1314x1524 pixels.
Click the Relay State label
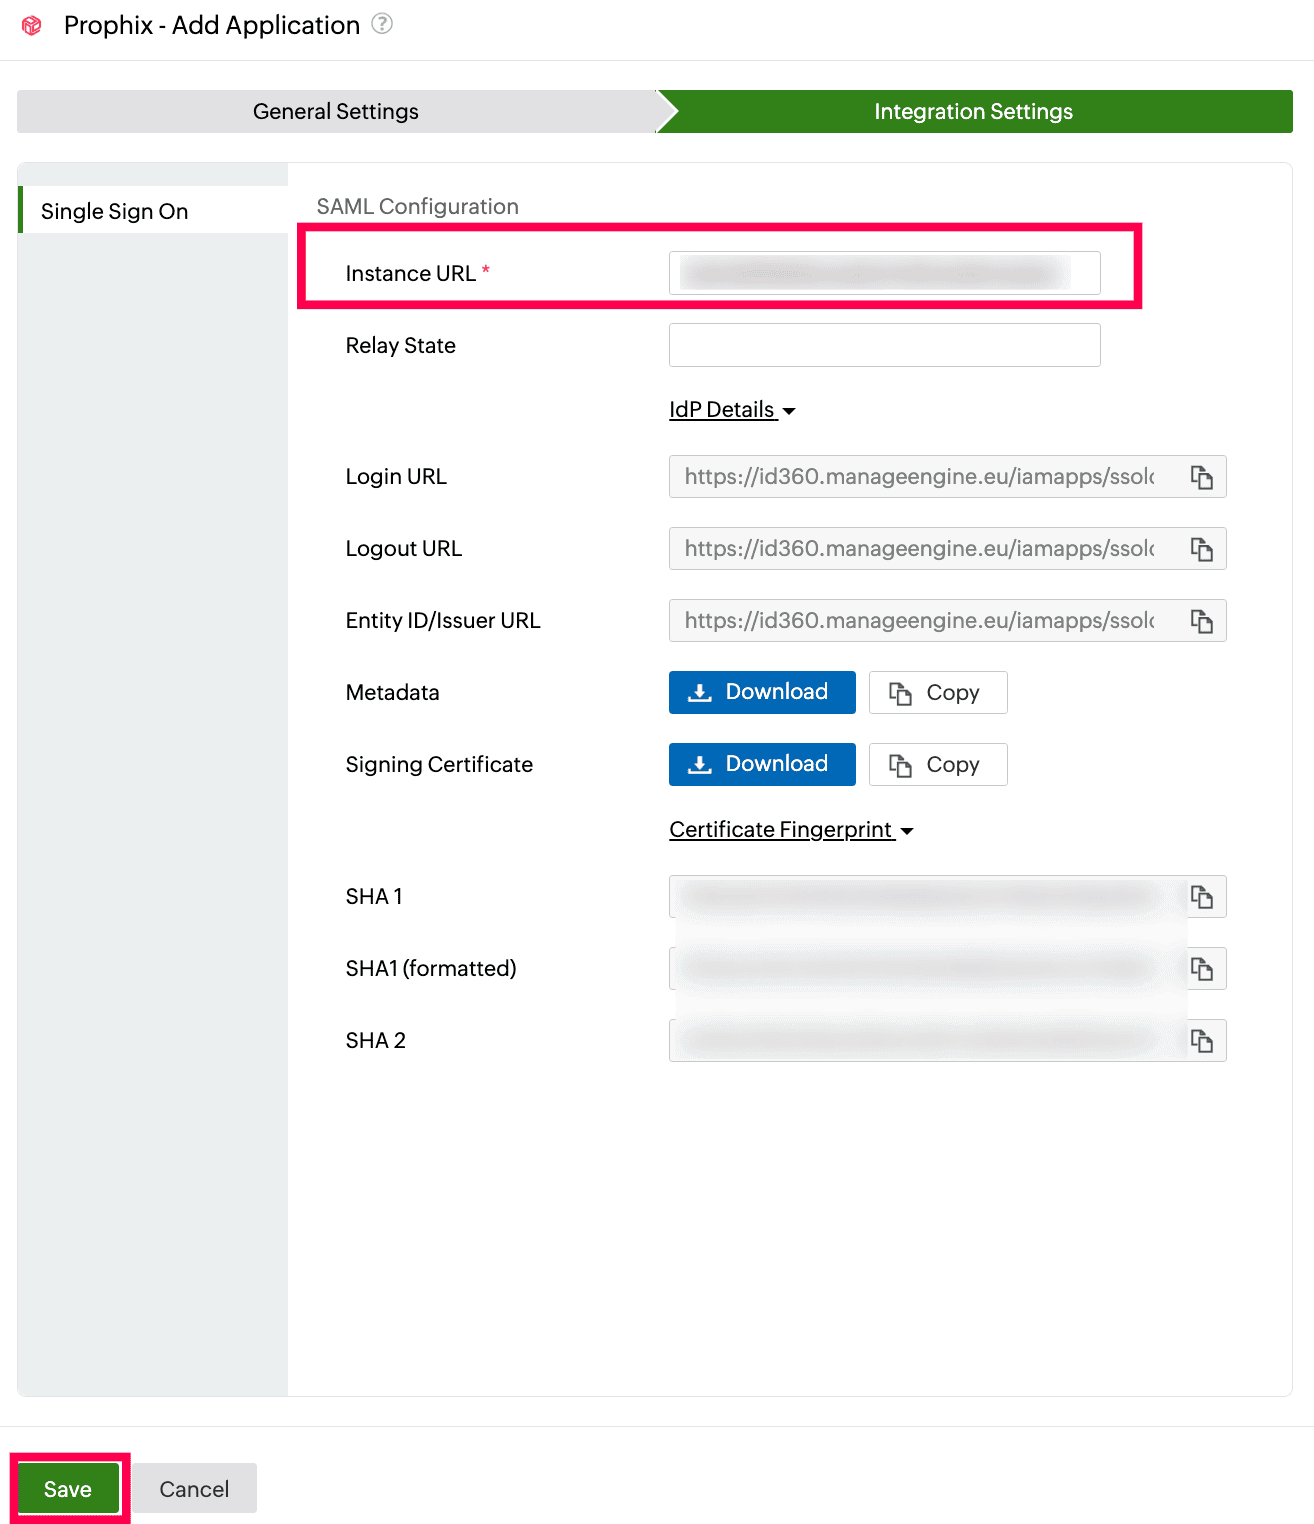401,345
